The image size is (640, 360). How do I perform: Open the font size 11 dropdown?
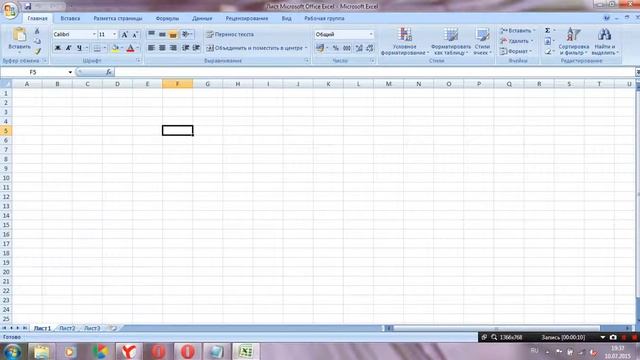(114, 34)
